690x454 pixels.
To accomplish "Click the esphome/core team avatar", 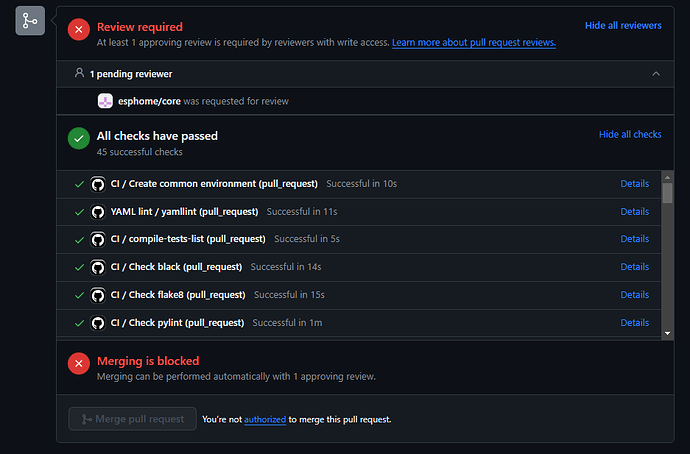I will (105, 101).
